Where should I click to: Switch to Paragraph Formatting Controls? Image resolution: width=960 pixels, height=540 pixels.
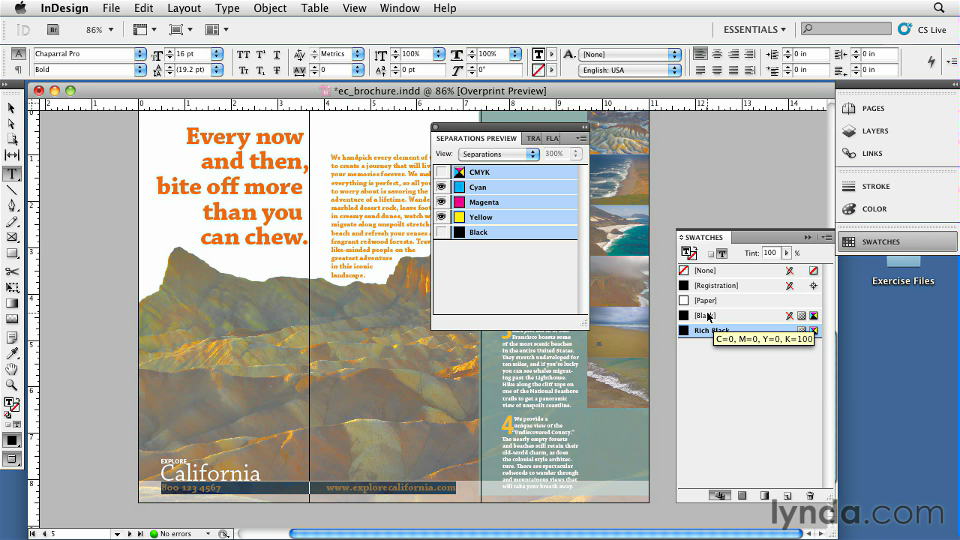pos(18,70)
